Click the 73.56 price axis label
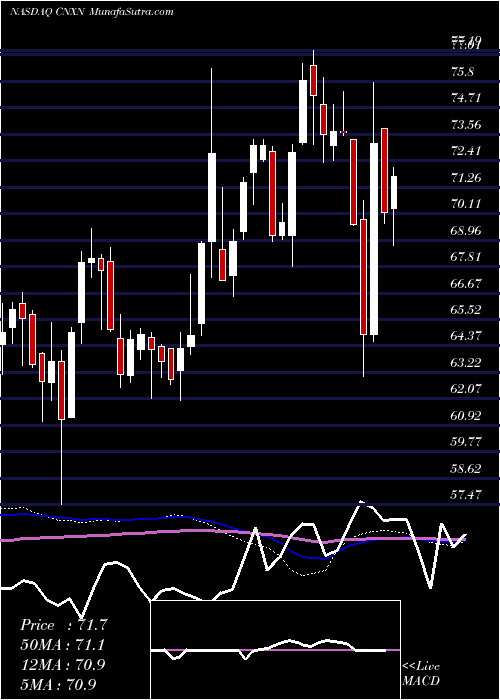Viewport: 500px width, 700px height. (466, 125)
